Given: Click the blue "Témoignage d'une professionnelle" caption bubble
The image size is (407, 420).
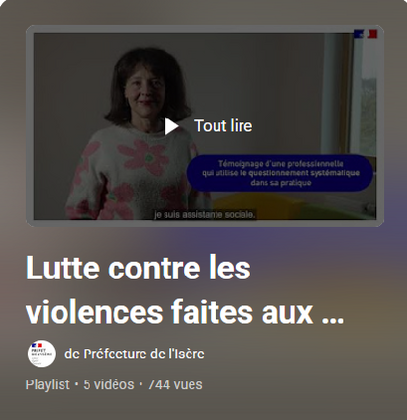Looking at the screenshot, I should 280,173.
